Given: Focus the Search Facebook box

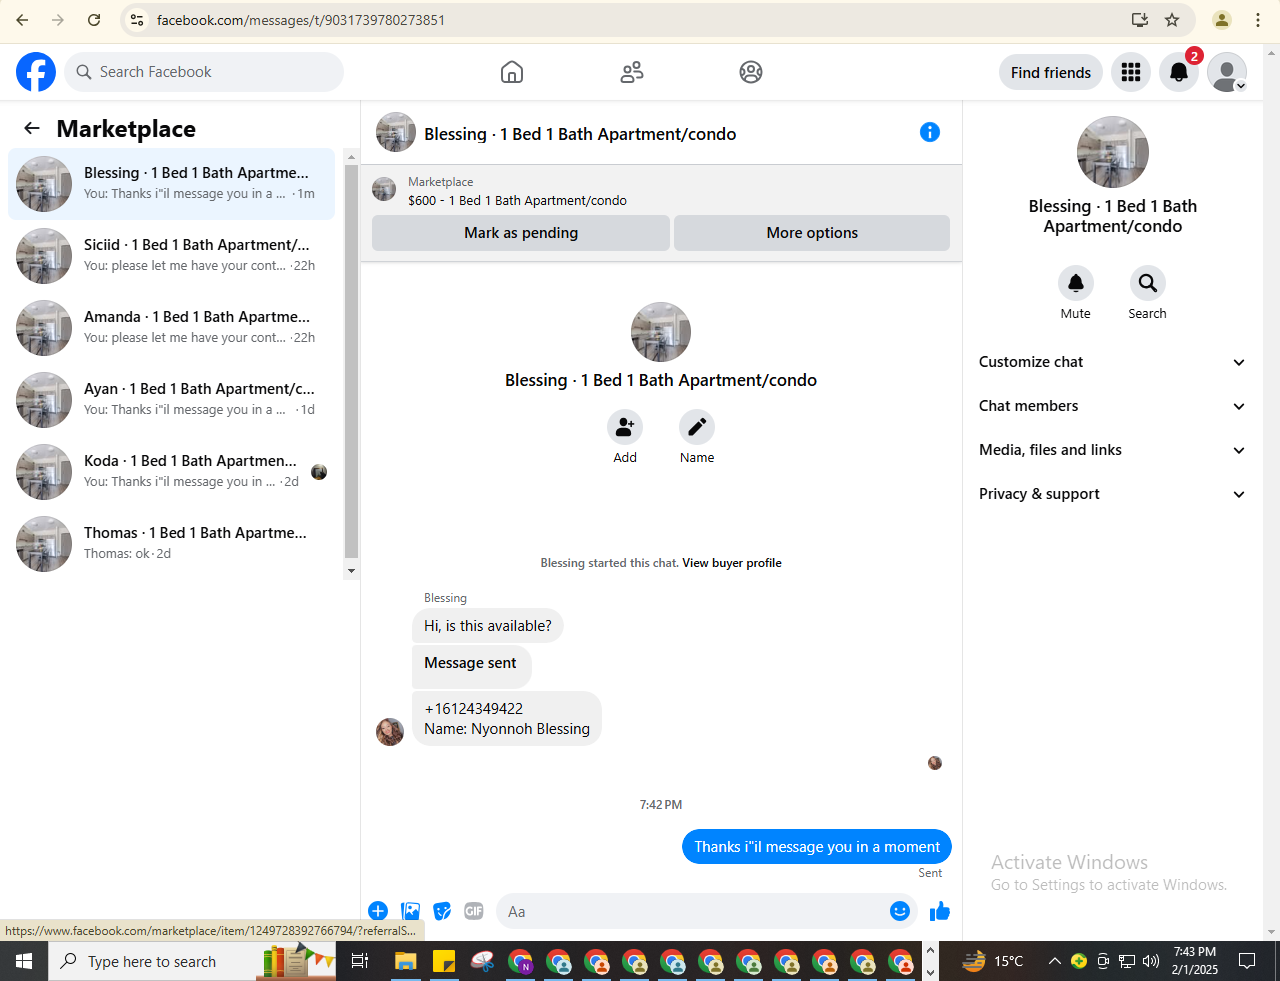Looking at the screenshot, I should 205,72.
